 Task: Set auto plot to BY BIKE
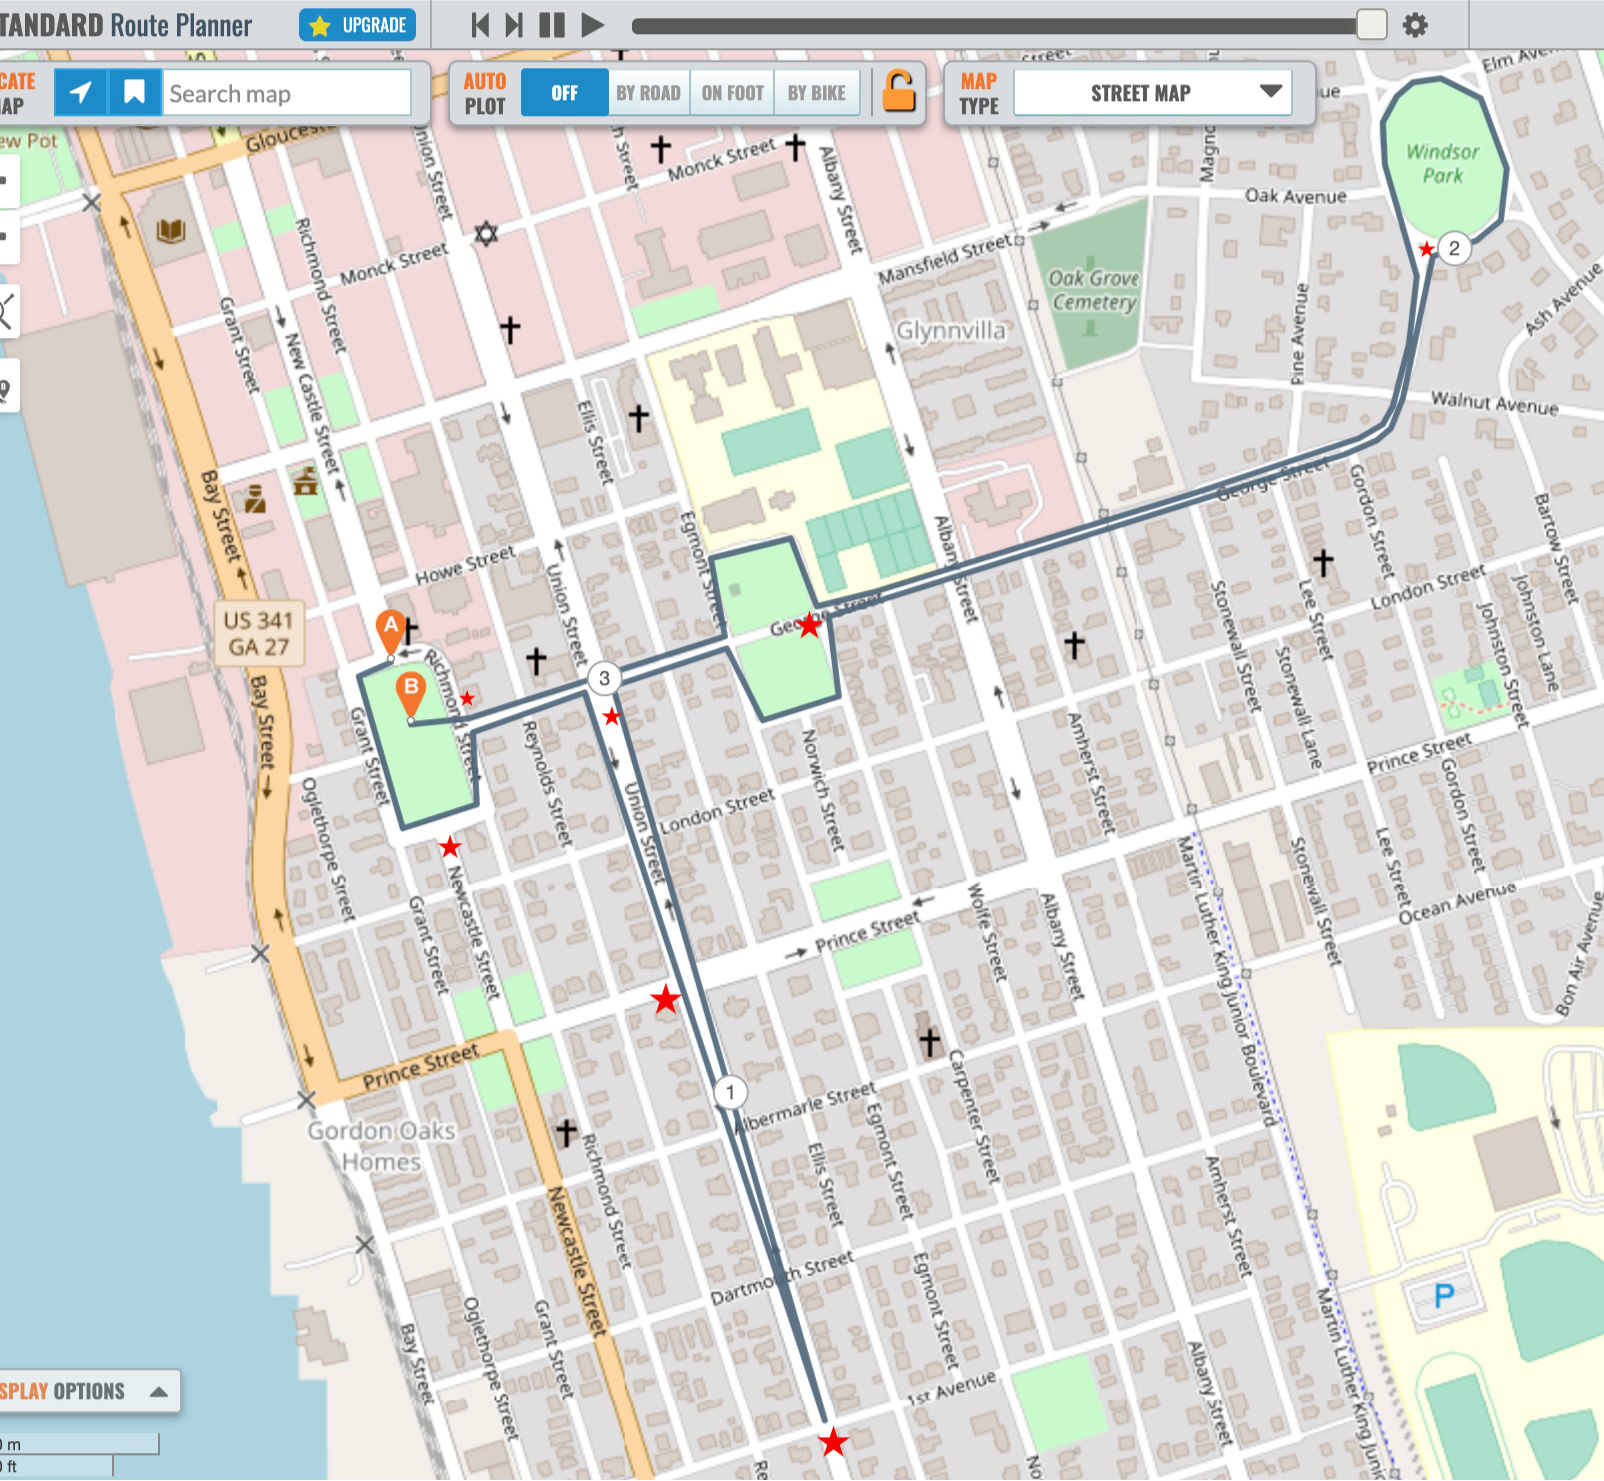[x=816, y=93]
